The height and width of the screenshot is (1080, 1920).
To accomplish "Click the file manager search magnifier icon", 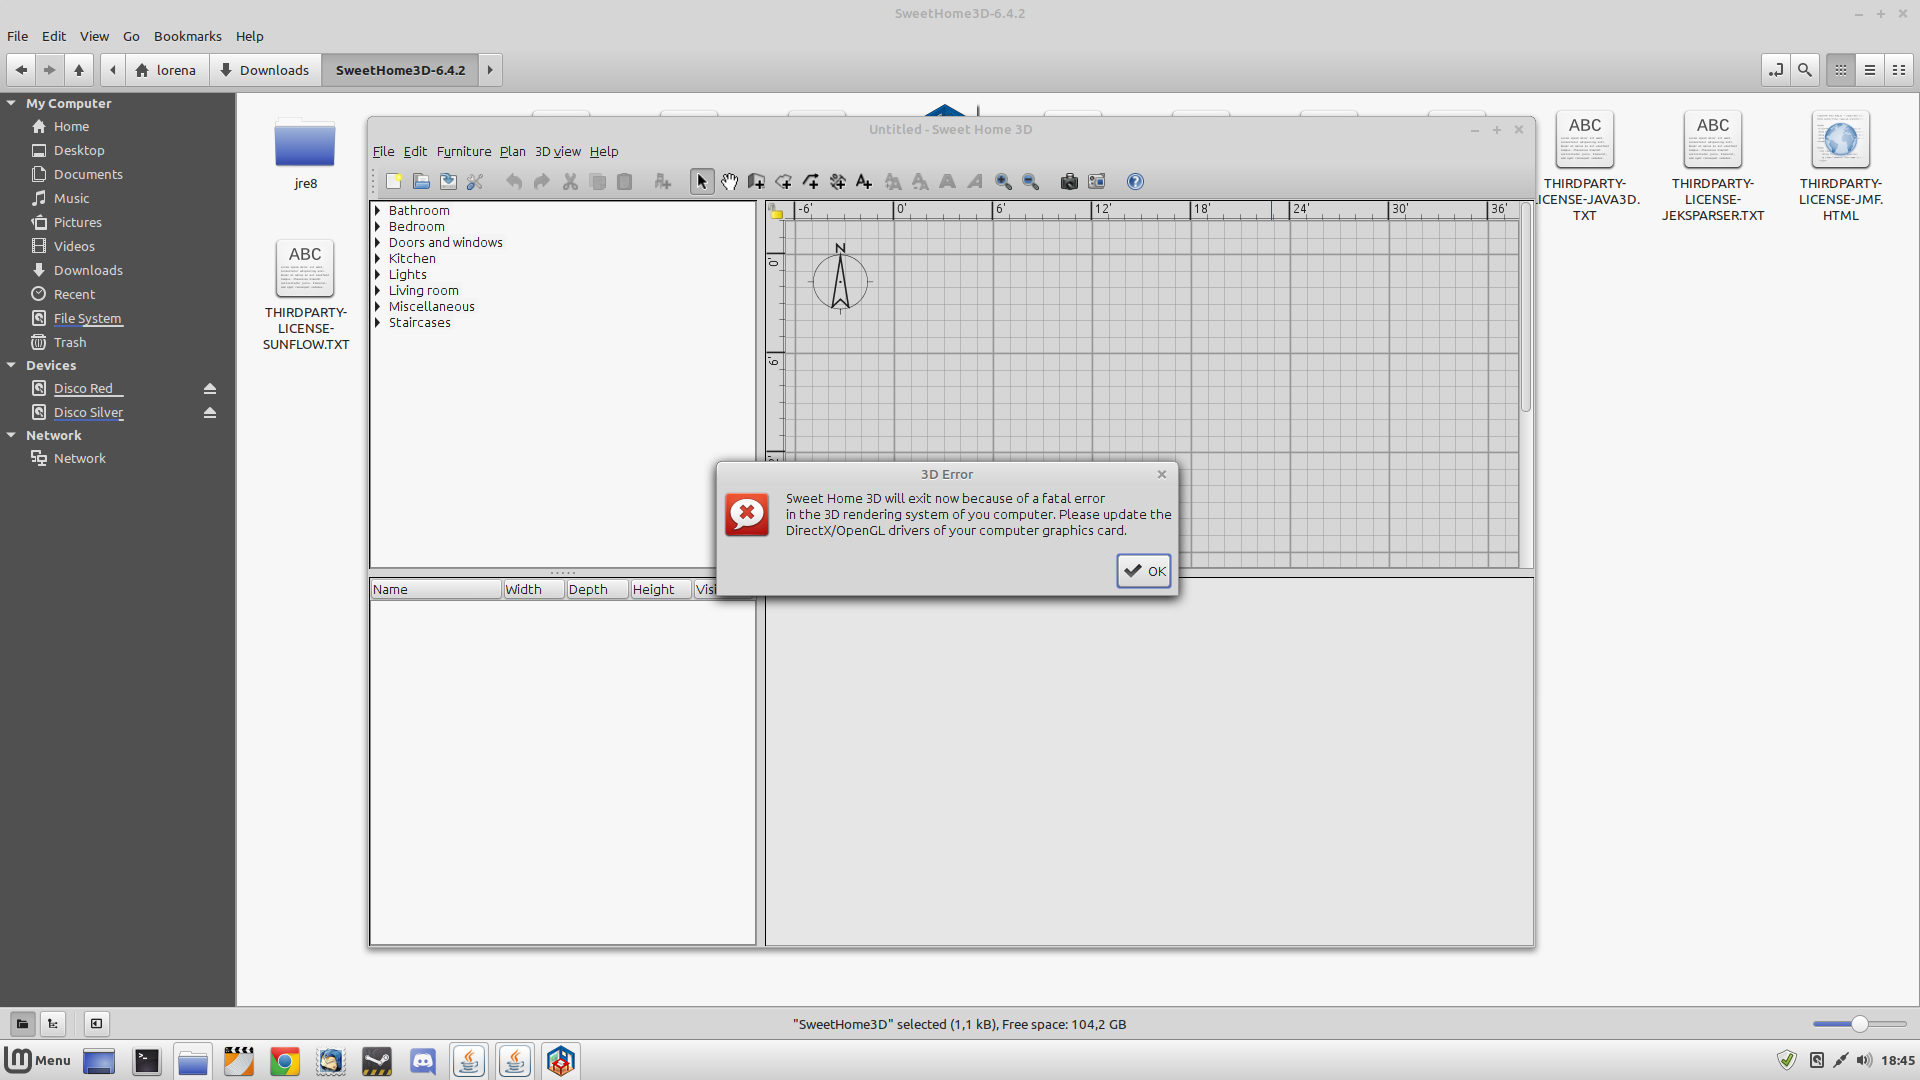I will click(1804, 70).
